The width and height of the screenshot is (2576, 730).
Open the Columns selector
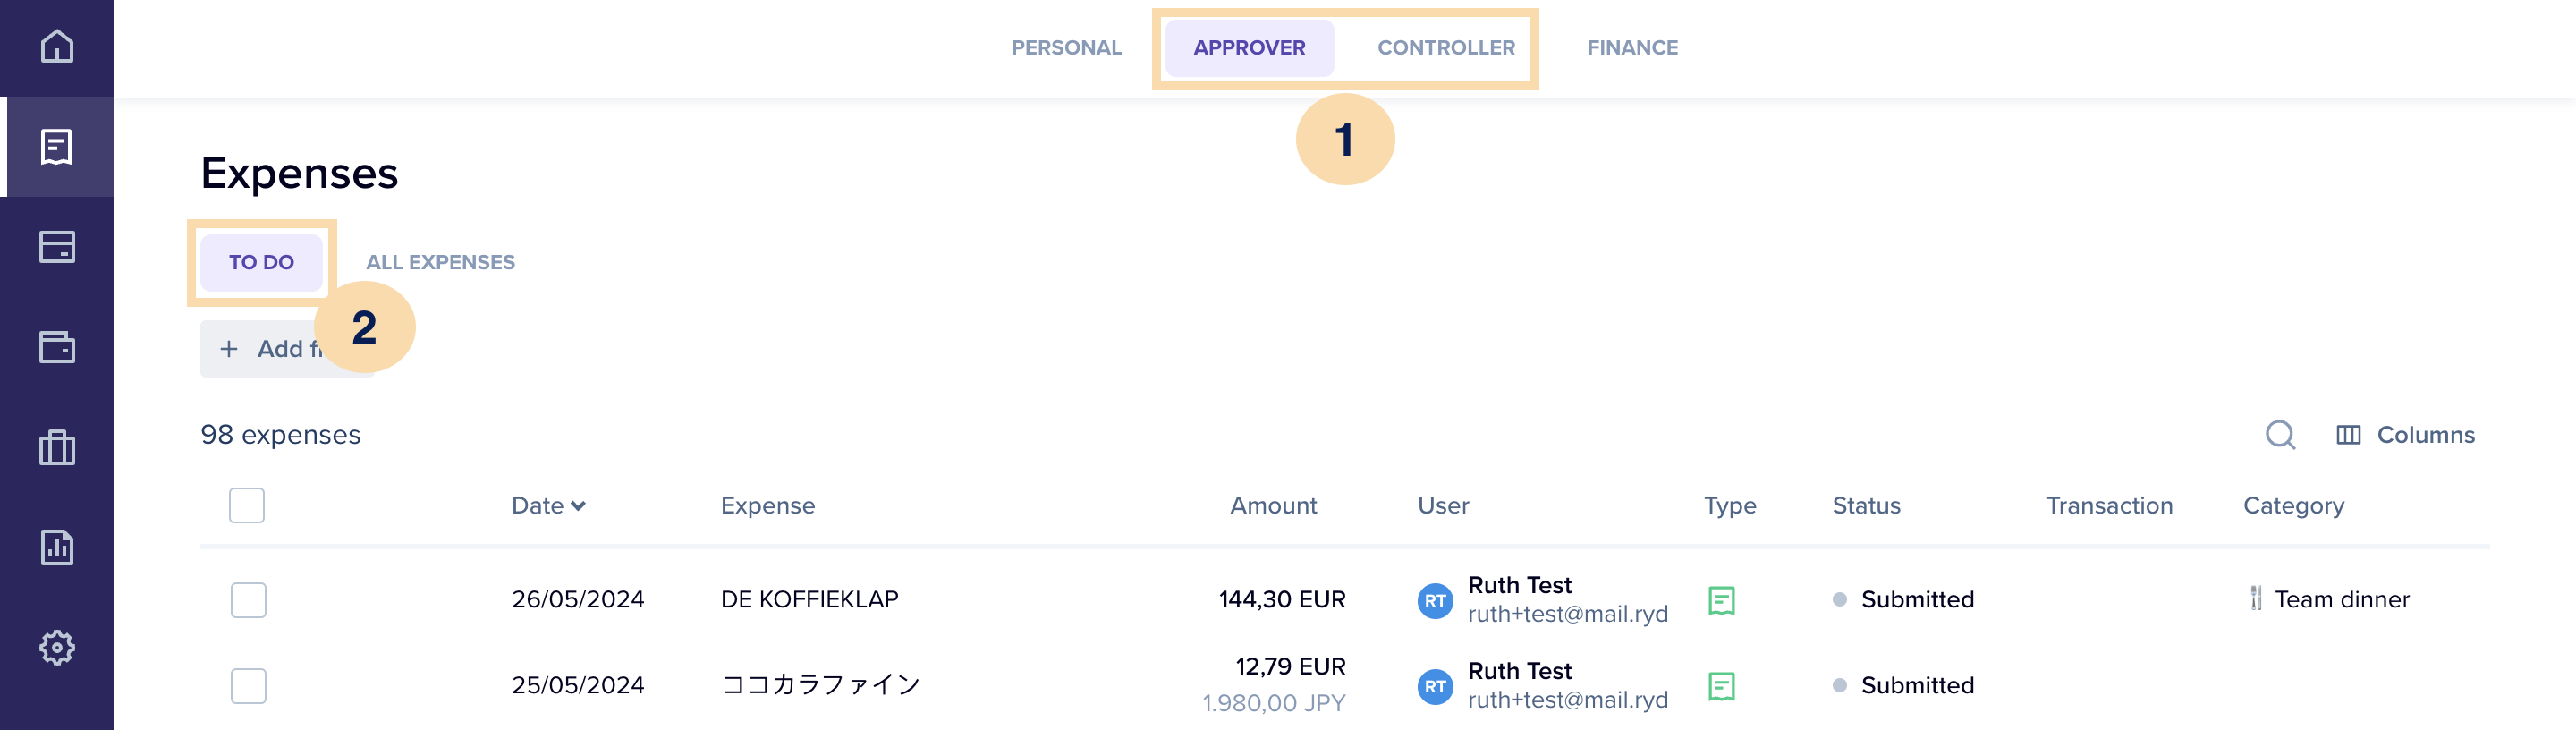pos(2405,435)
